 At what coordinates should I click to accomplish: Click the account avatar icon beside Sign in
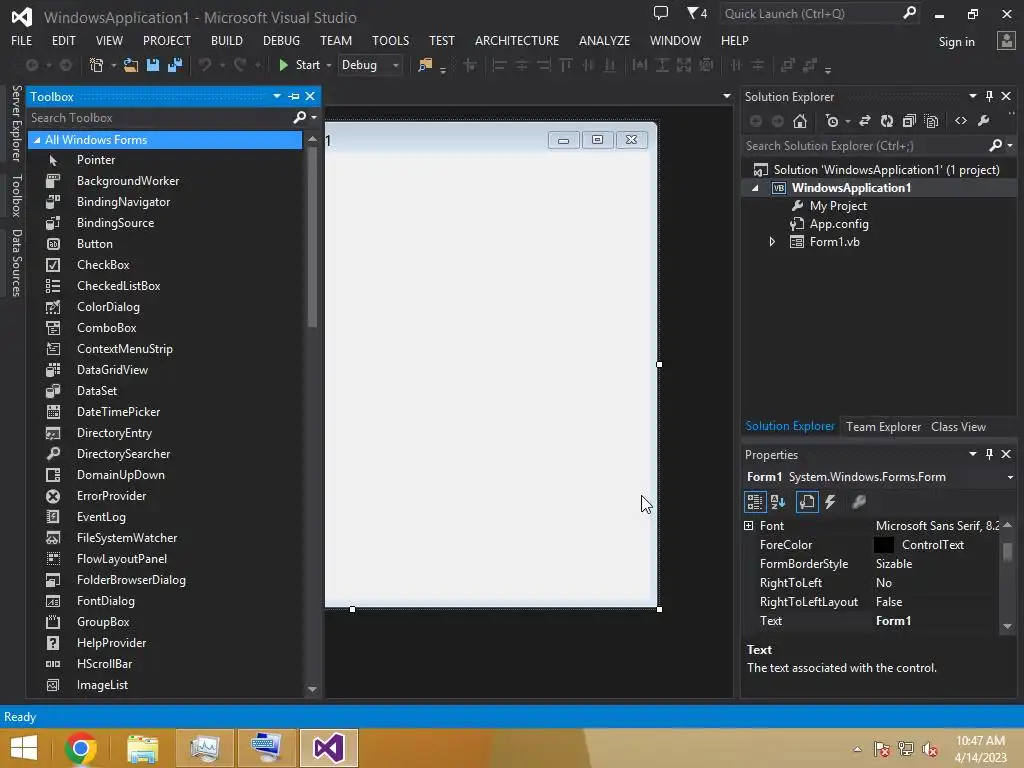pyautogui.click(x=1006, y=41)
